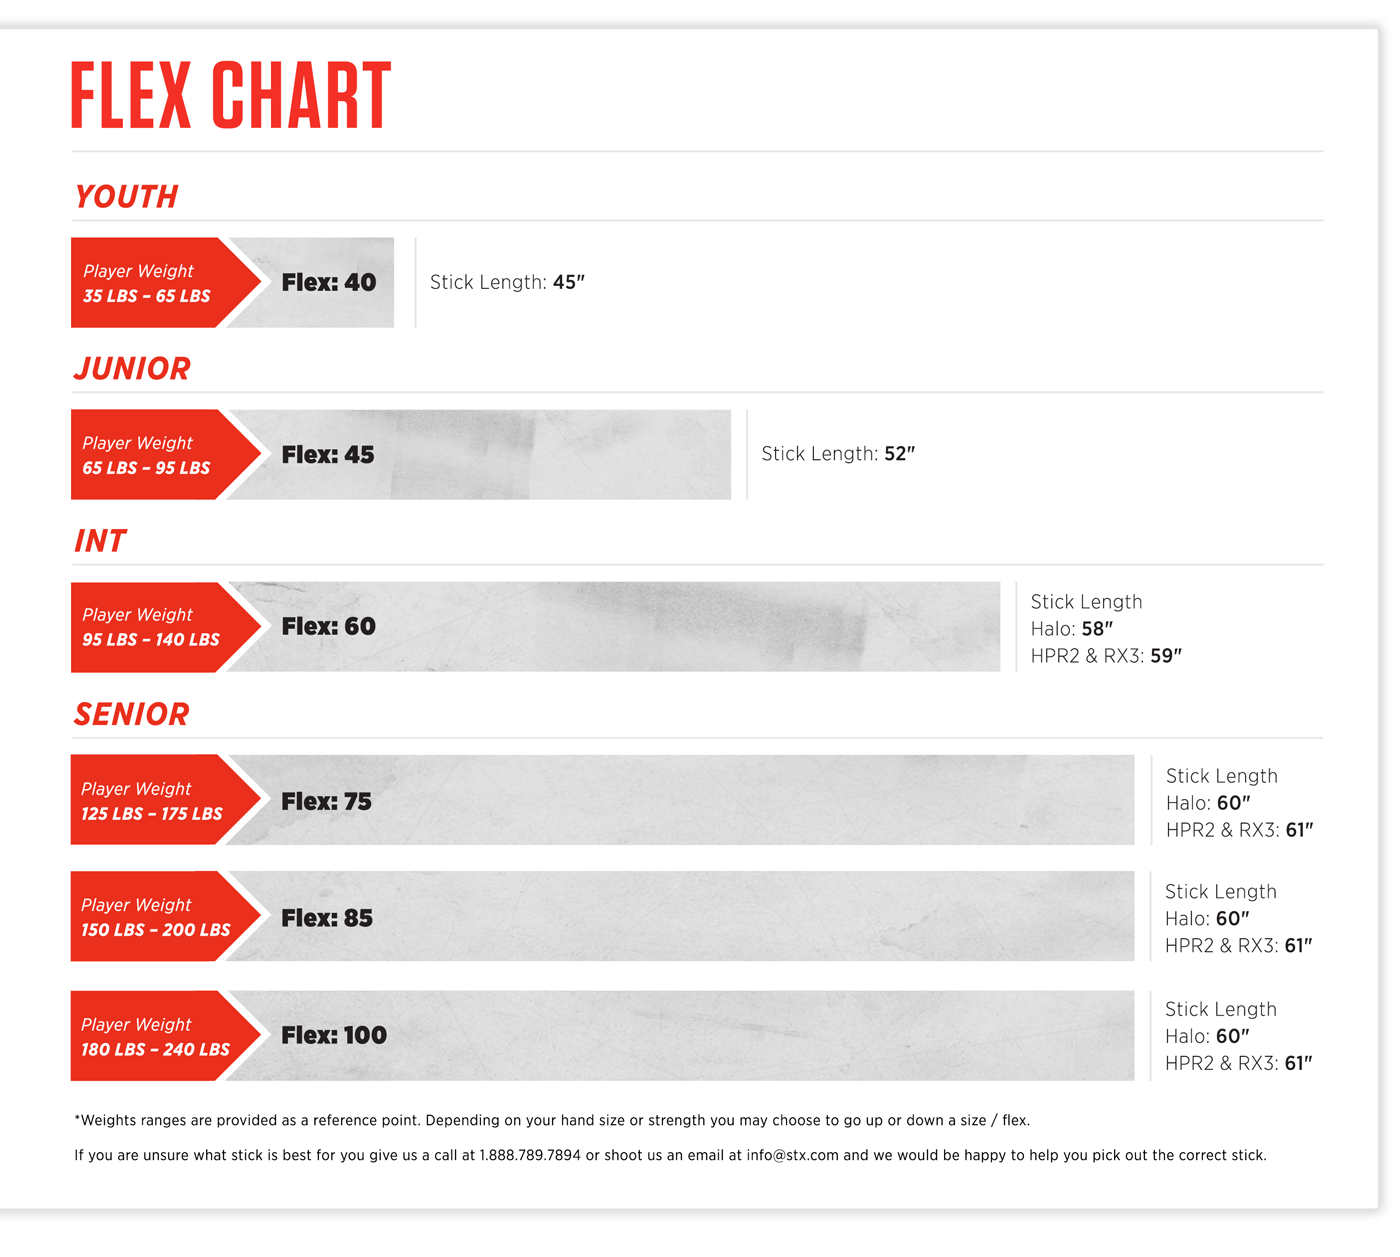Click the FLEX CHART title
This screenshot has width=1400, height=1257.
[x=231, y=96]
